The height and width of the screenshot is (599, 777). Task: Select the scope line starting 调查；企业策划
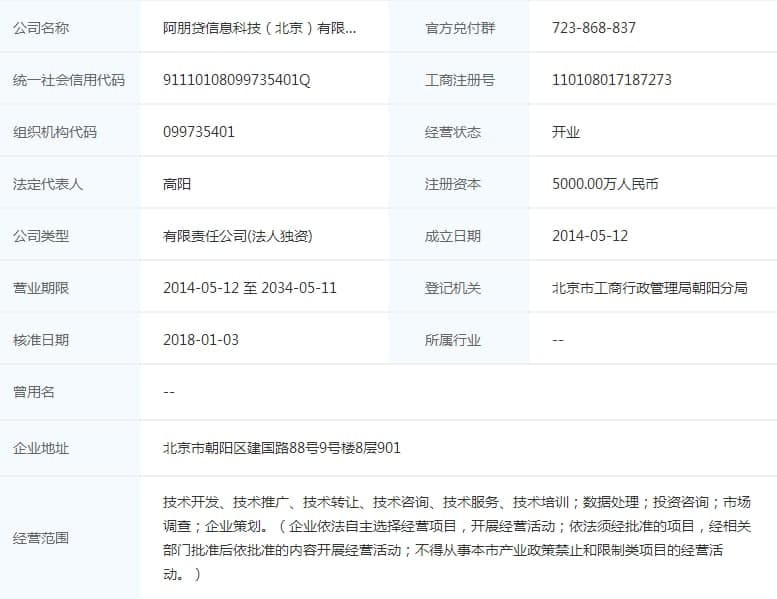coord(457,526)
